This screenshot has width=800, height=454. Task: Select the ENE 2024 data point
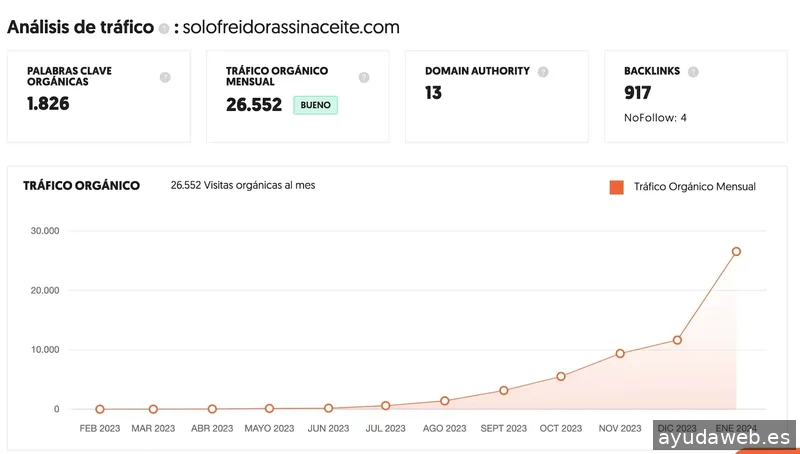tap(736, 251)
